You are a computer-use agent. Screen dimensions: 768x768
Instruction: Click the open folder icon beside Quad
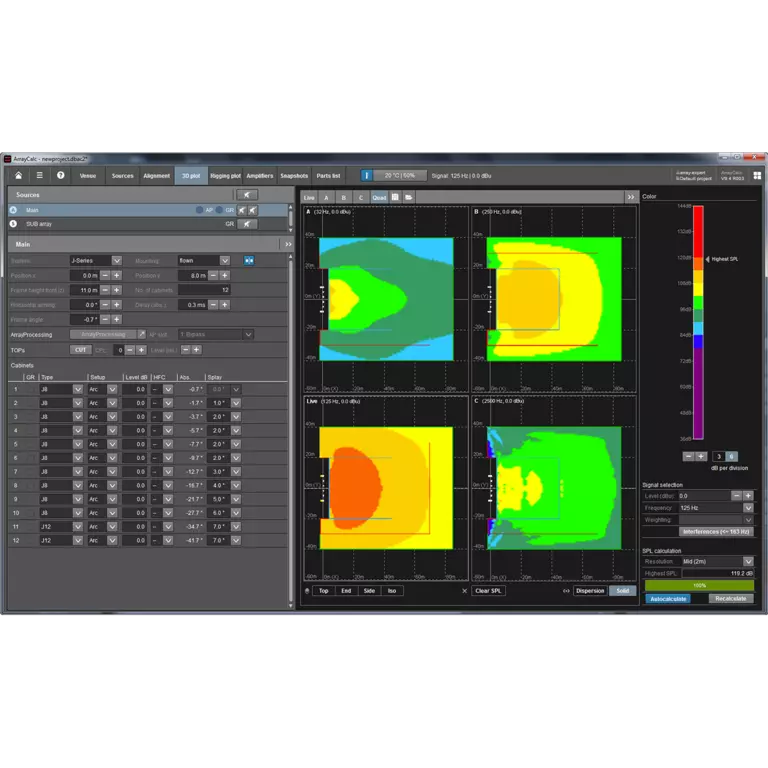(408, 197)
